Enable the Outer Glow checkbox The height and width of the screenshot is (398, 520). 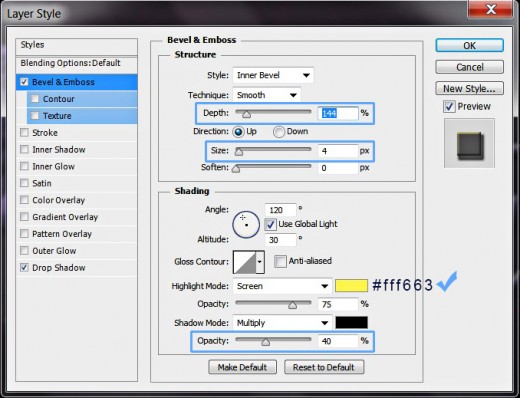pos(24,250)
